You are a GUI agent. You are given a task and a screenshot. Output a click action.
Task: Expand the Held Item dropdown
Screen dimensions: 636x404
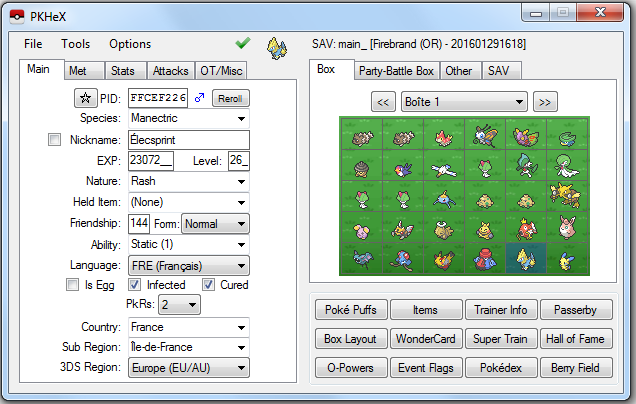coord(189,202)
